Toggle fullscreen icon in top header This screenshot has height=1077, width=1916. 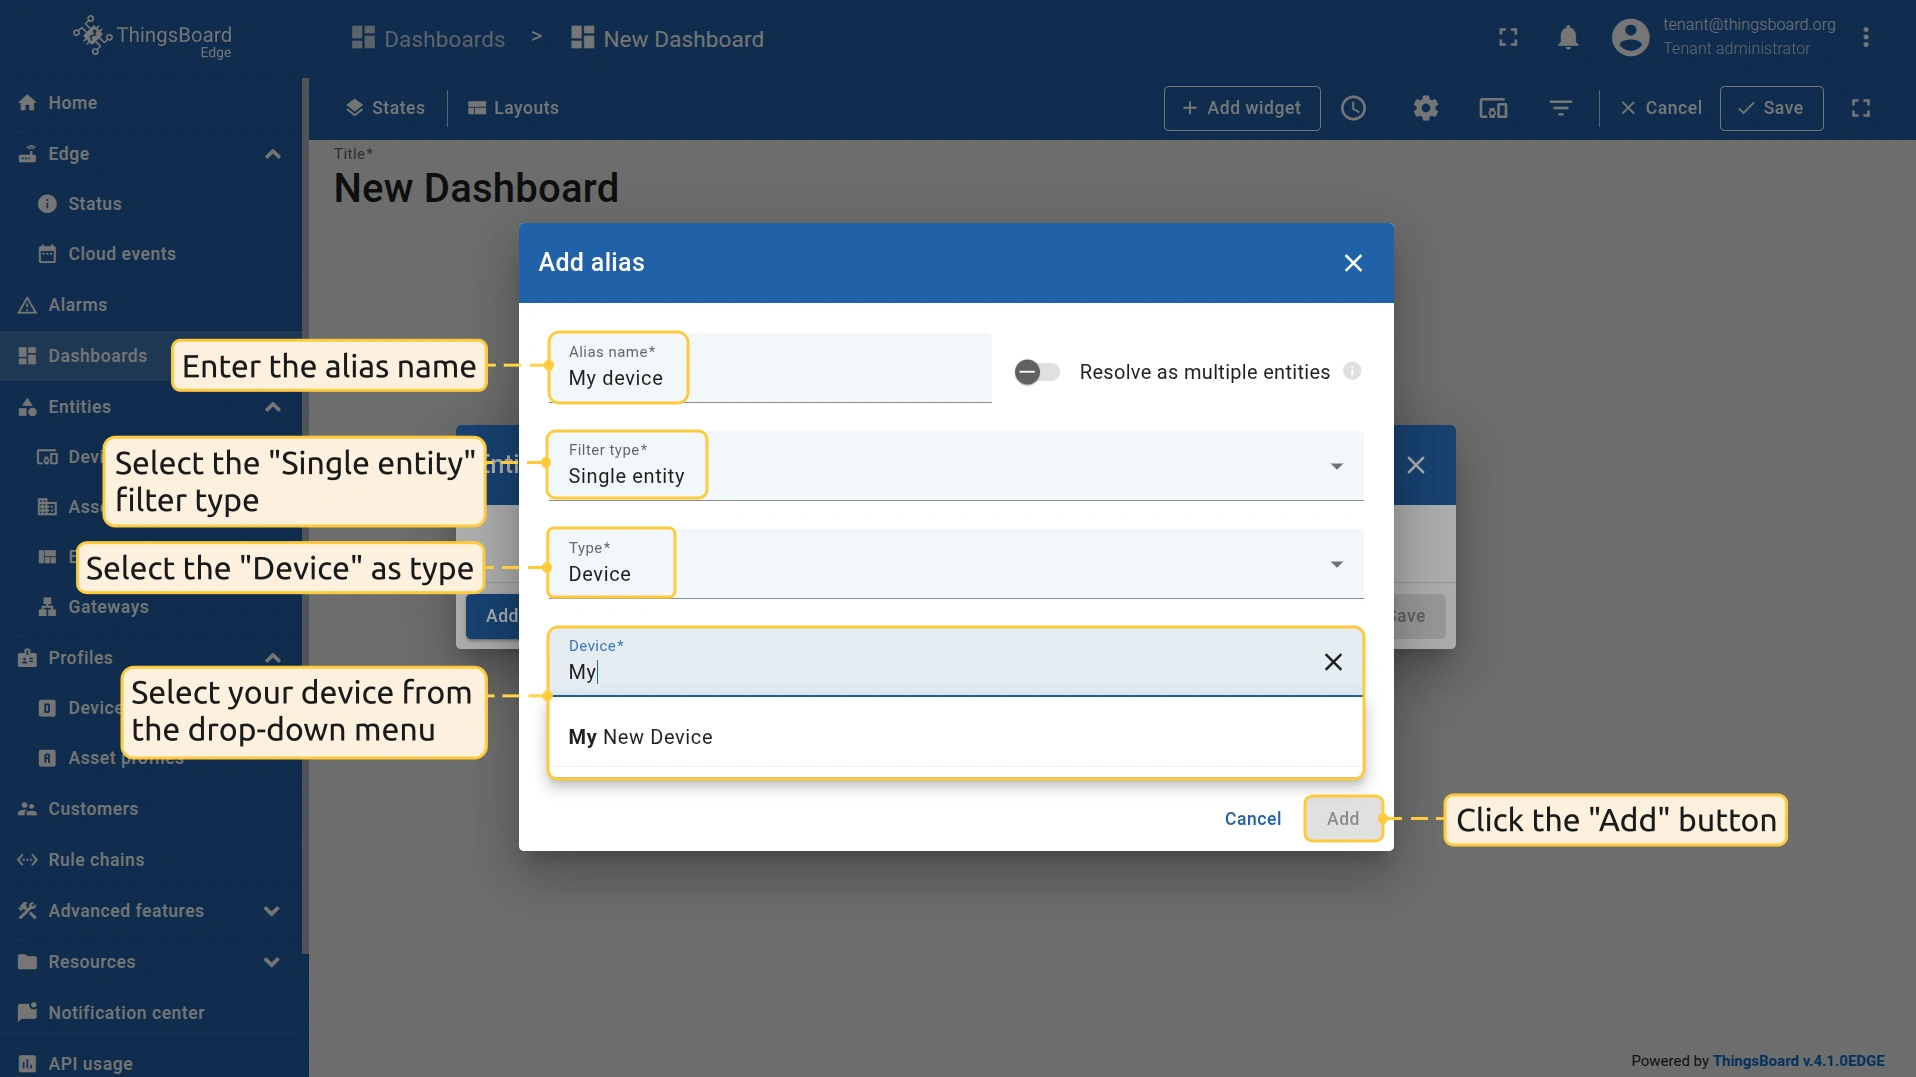pyautogui.click(x=1508, y=38)
